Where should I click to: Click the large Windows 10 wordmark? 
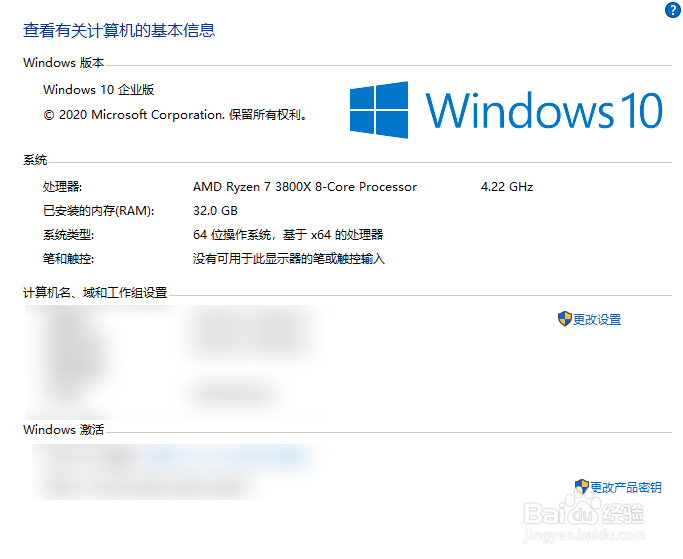coord(544,110)
